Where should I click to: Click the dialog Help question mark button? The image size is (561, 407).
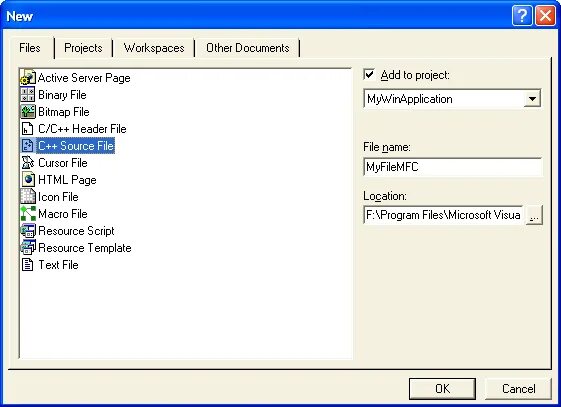[x=522, y=16]
